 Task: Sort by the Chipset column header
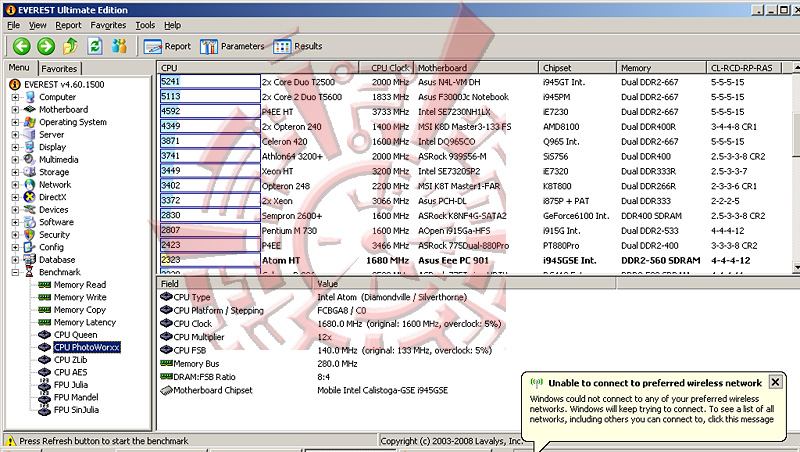click(x=578, y=68)
